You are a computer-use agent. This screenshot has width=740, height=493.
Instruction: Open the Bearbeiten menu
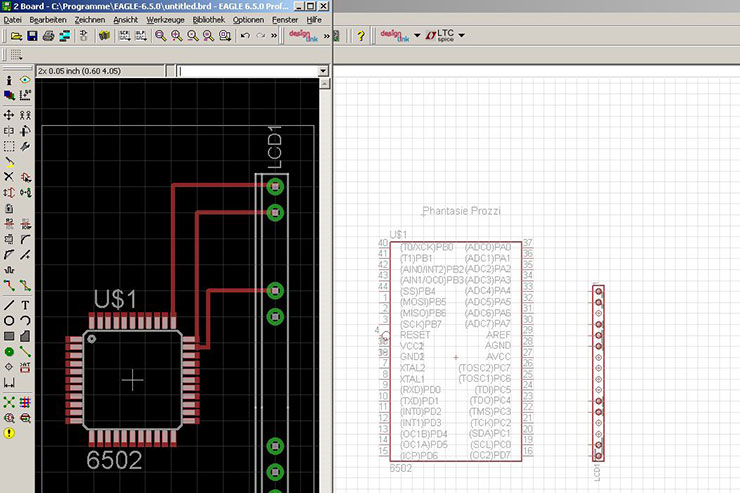pos(48,20)
